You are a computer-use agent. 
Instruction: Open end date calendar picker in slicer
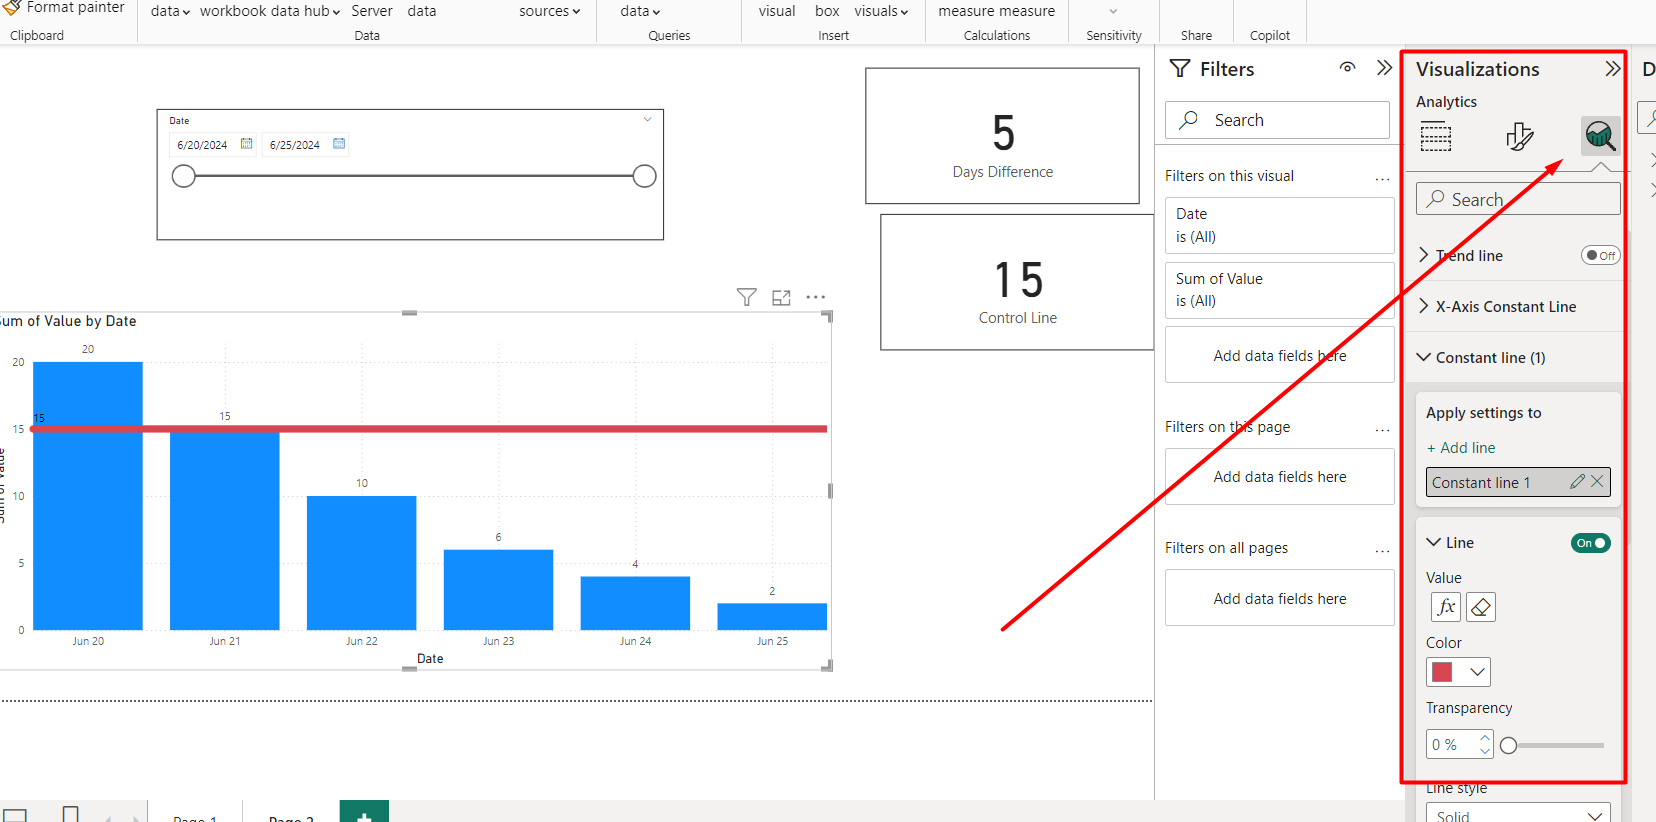point(339,144)
